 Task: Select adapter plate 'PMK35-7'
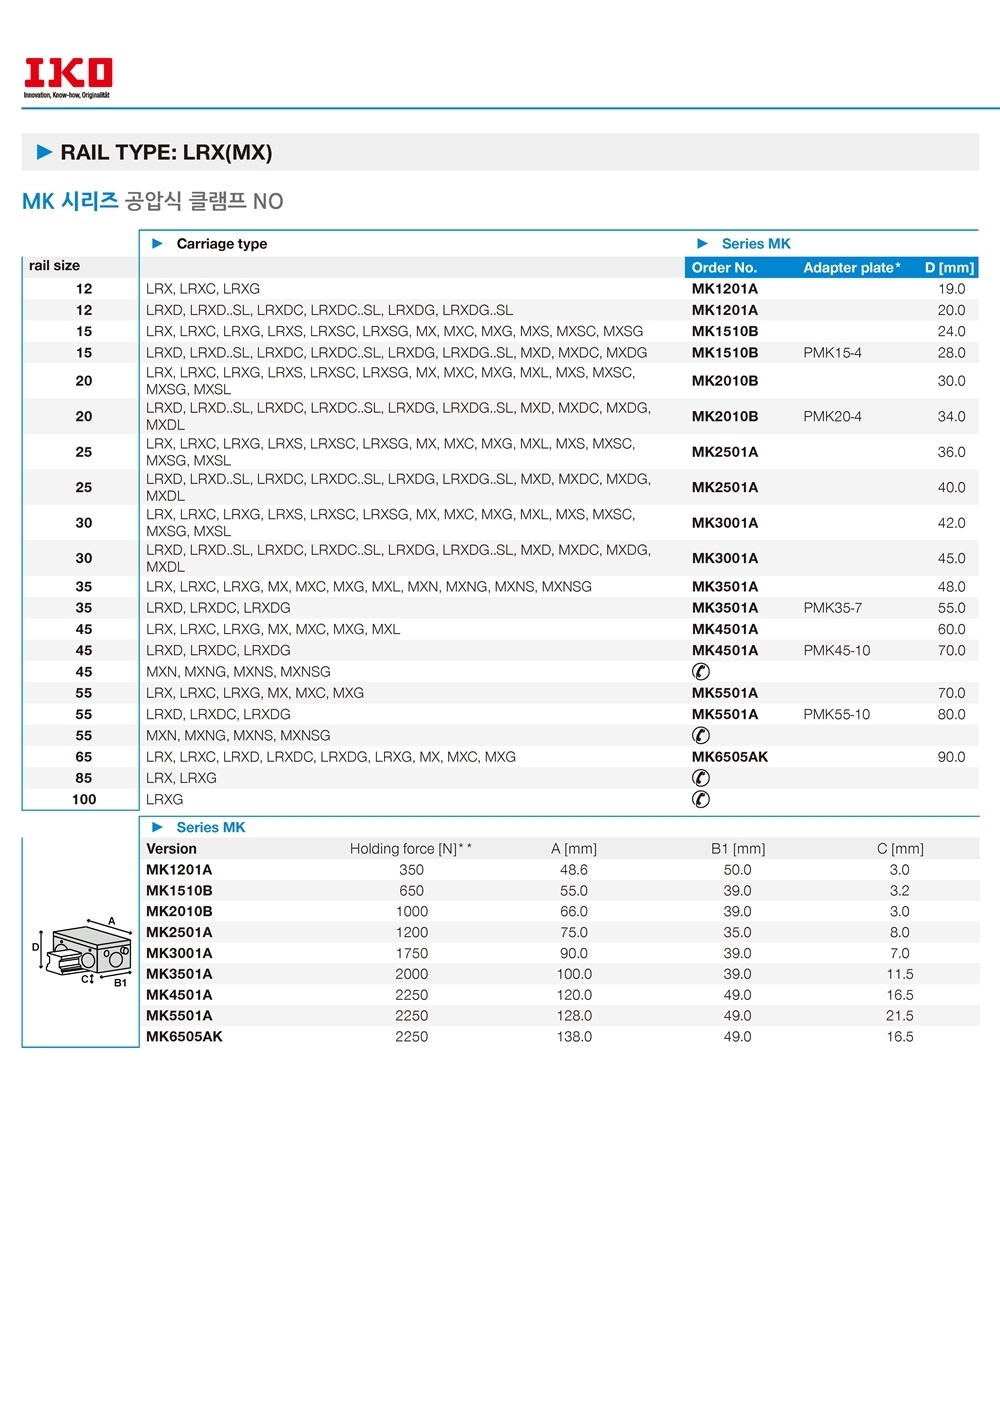click(832, 608)
